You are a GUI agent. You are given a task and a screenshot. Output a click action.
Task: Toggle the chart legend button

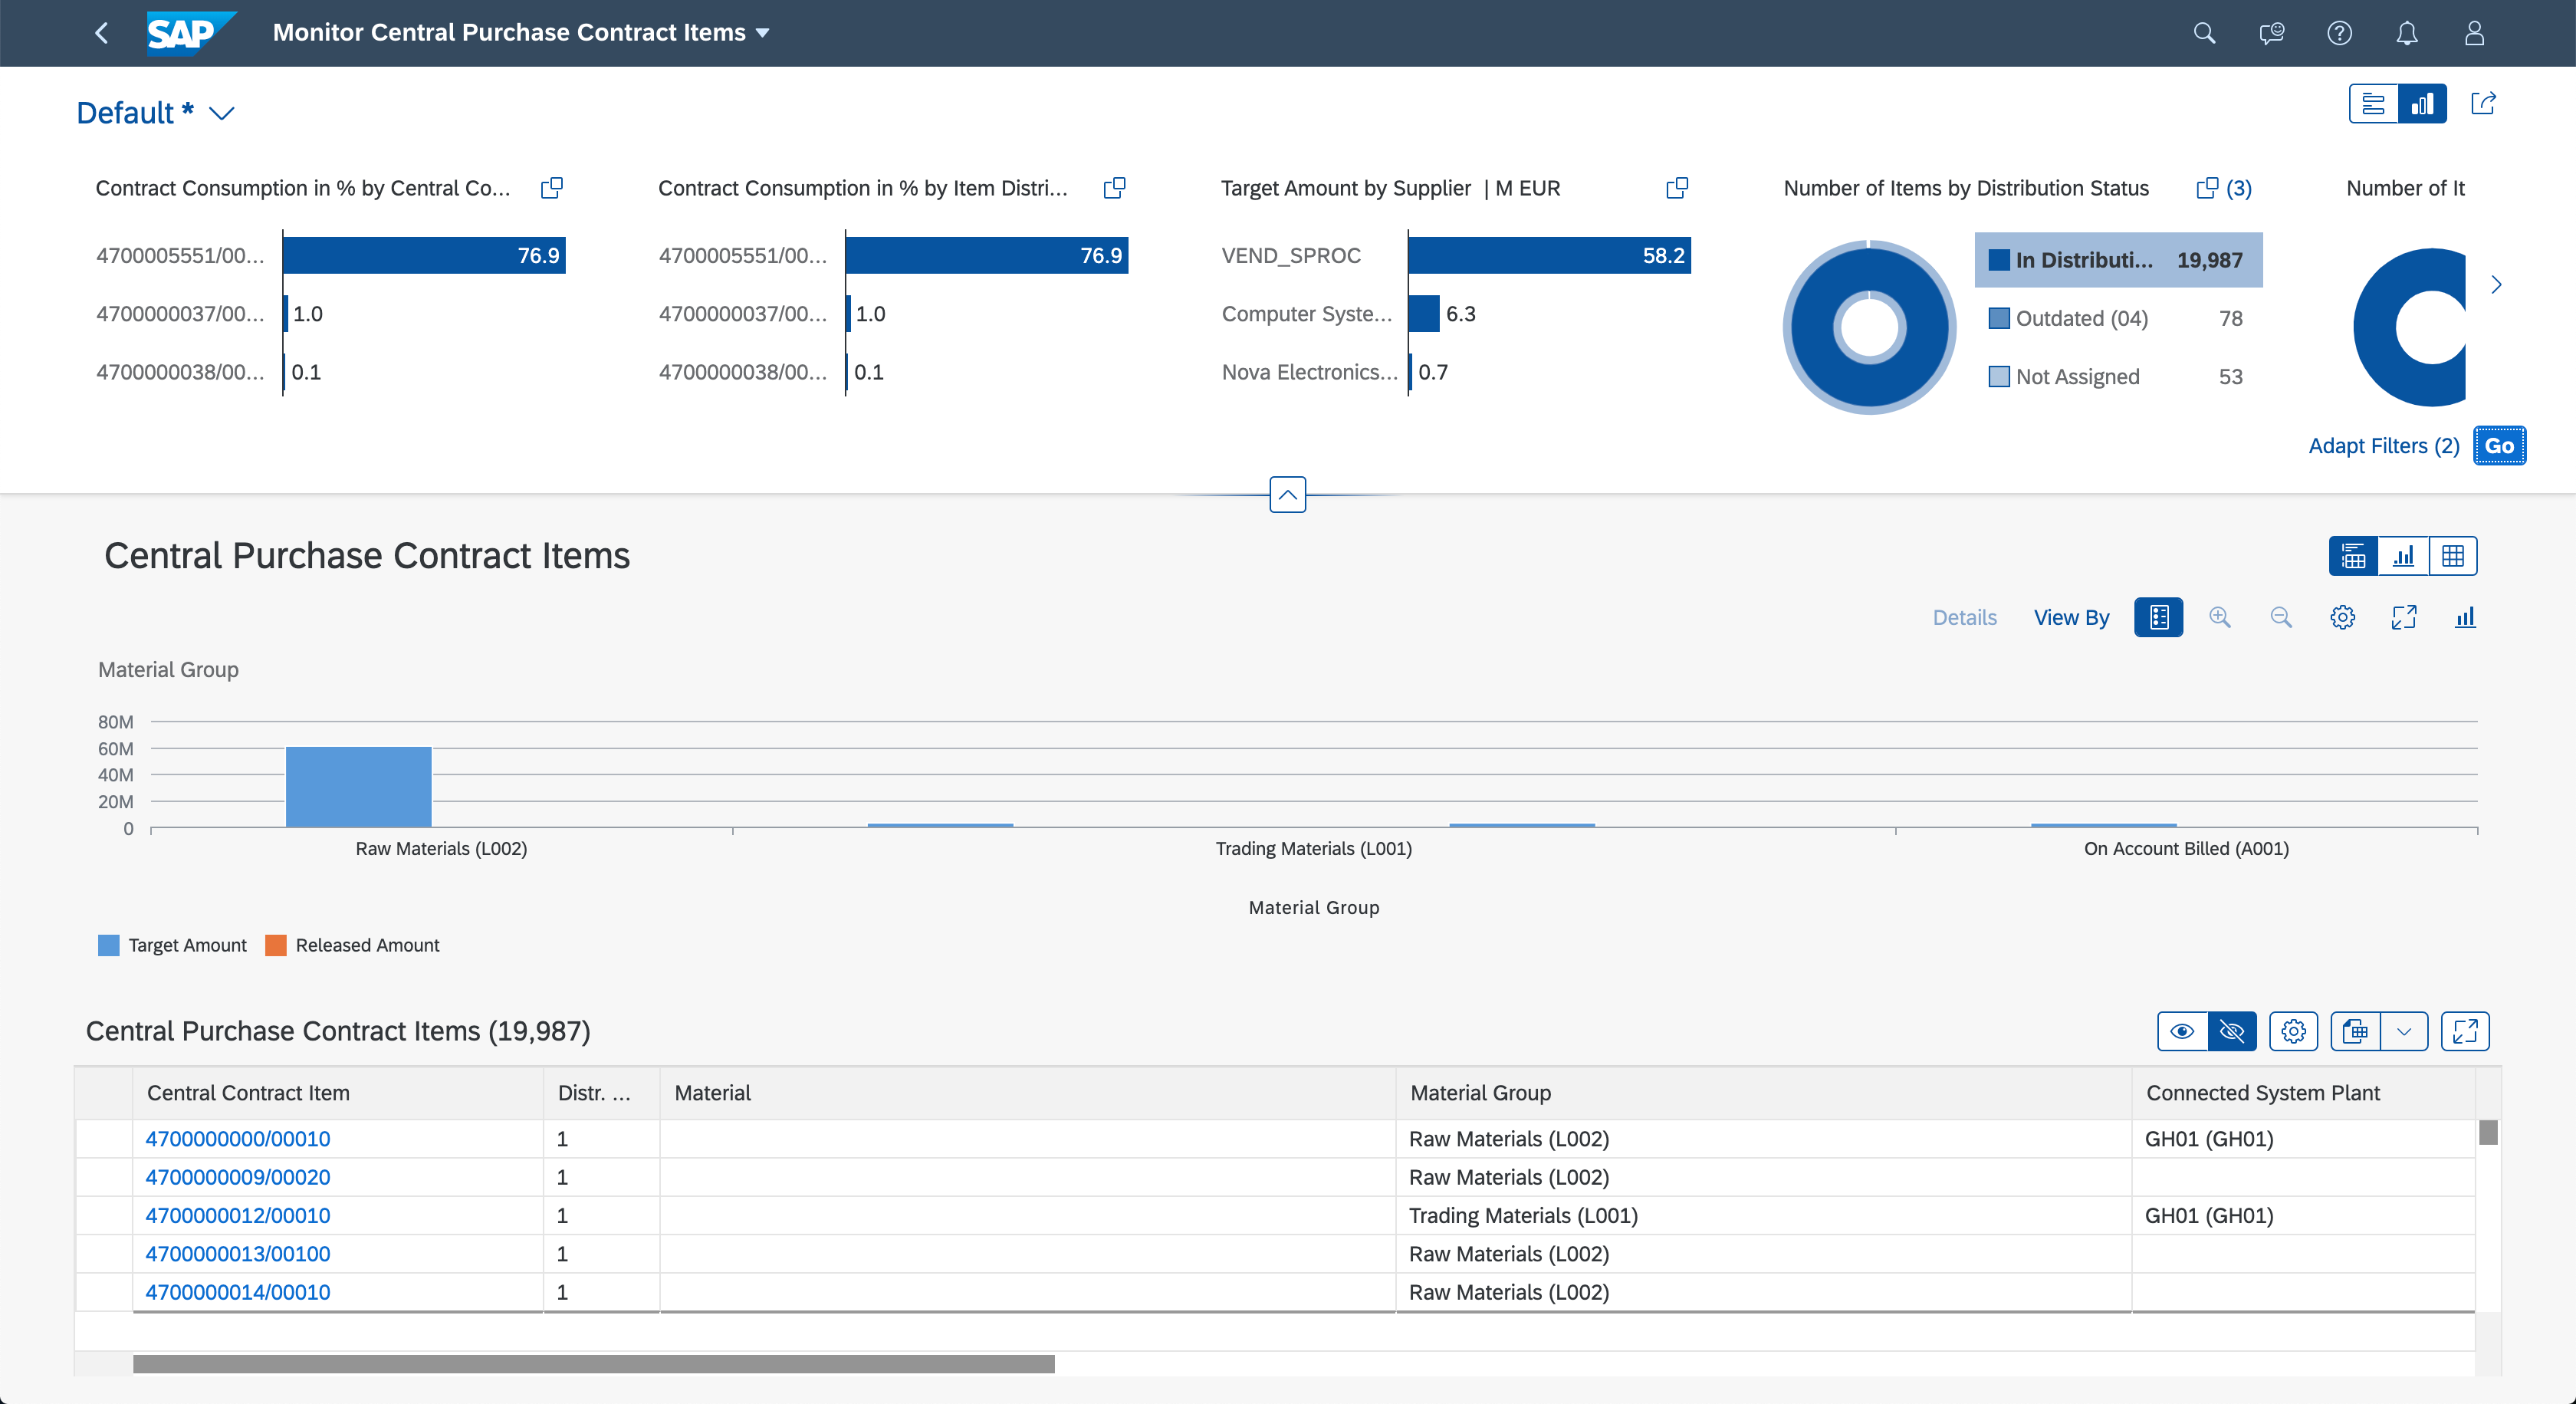pos(2159,617)
